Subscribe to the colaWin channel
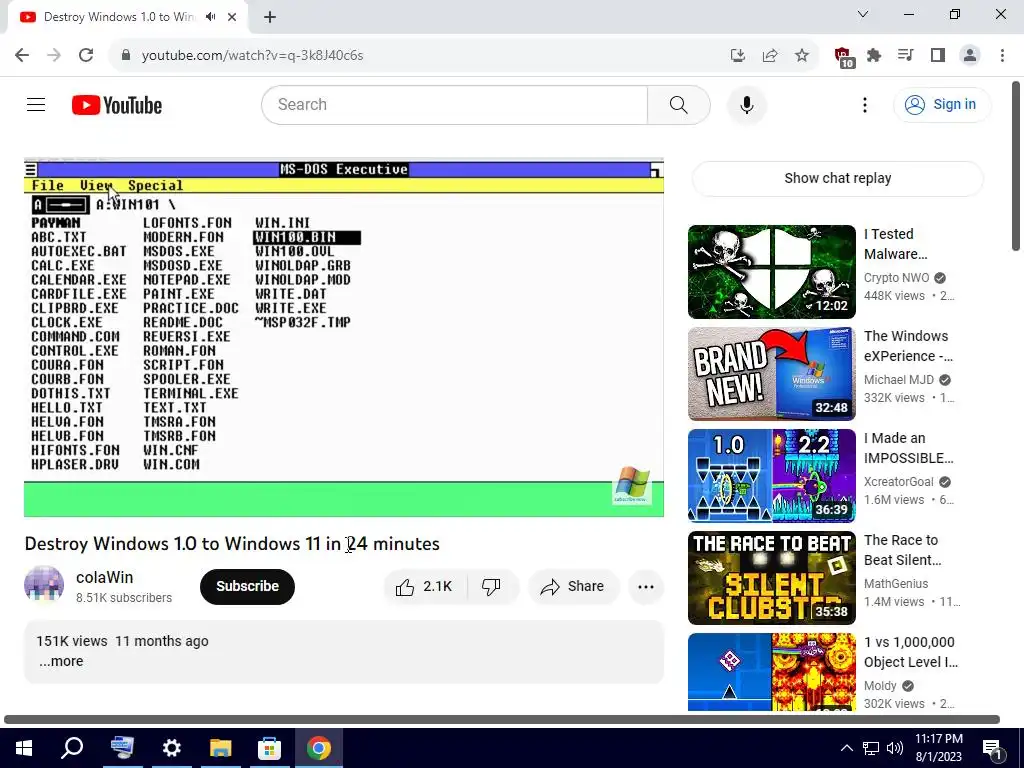Viewport: 1024px width, 768px height. pos(247,586)
